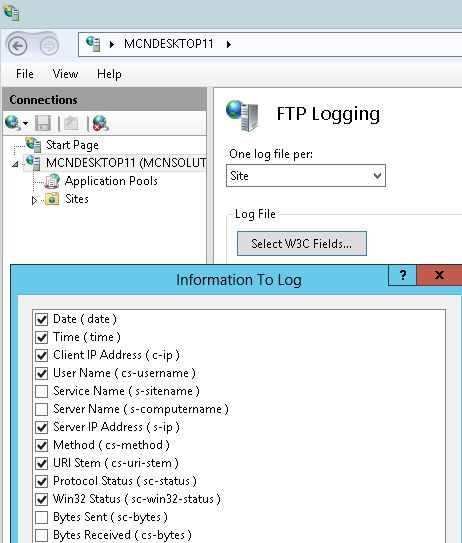This screenshot has height=543, width=462.
Task: Click the Connections panel header
Action: 105,100
